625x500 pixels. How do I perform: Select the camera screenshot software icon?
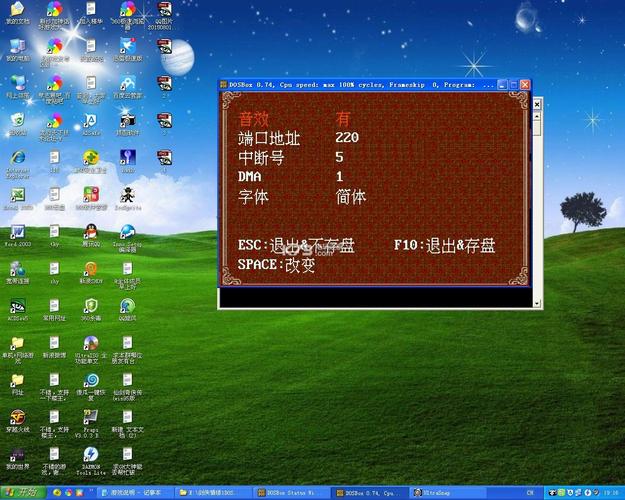(x=128, y=124)
